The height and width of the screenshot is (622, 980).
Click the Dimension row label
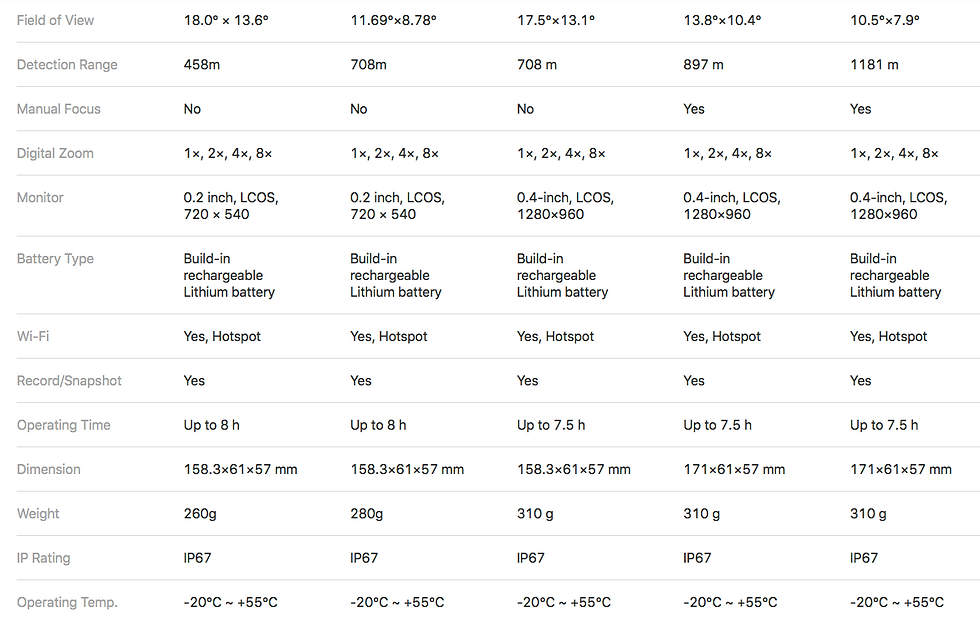coord(48,469)
